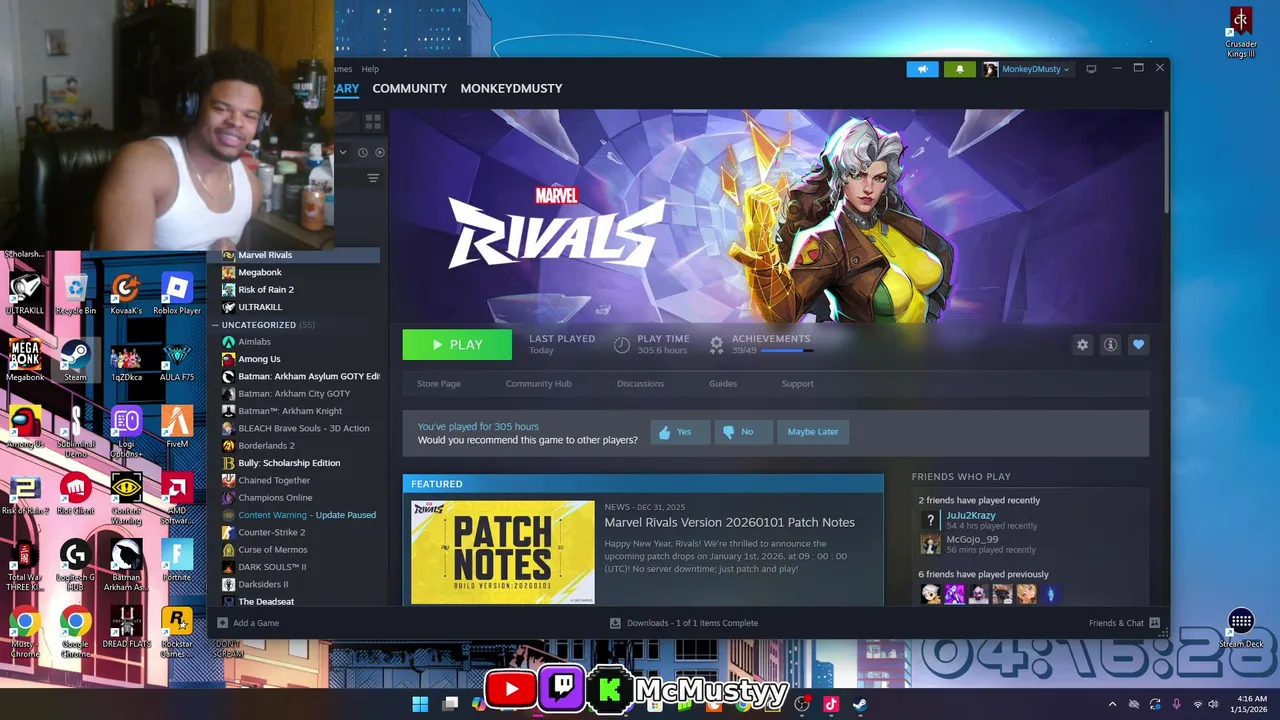Open the Steam desktop shortcut
Image resolution: width=1280 pixels, height=720 pixels.
pos(75,361)
